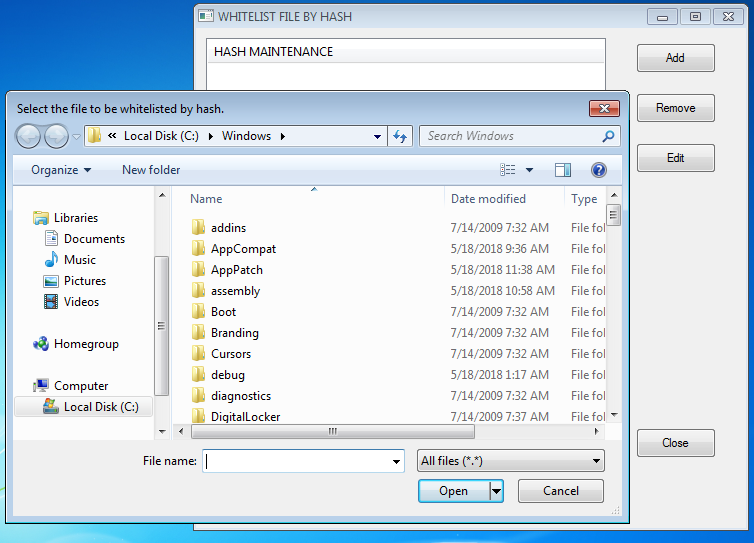Click the file list horizontal scrollbar
This screenshot has height=543, width=754.
333,431
